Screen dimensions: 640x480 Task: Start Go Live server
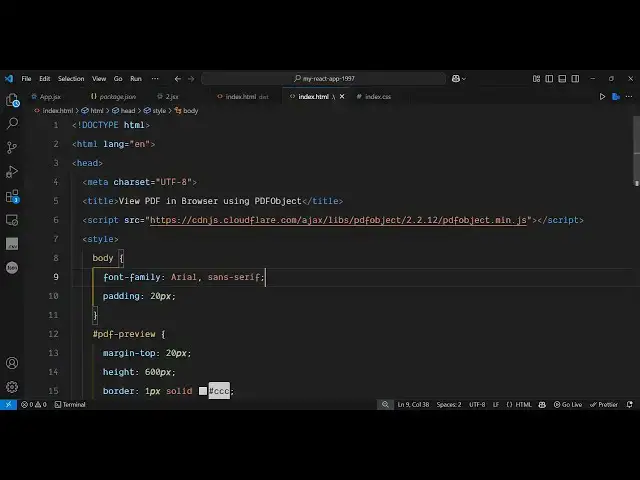[x=568, y=404]
